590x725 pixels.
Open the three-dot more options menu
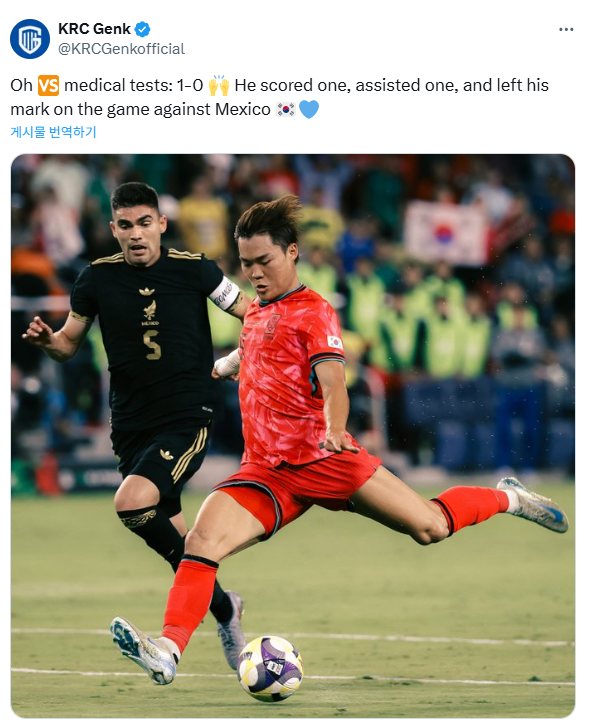point(566,30)
